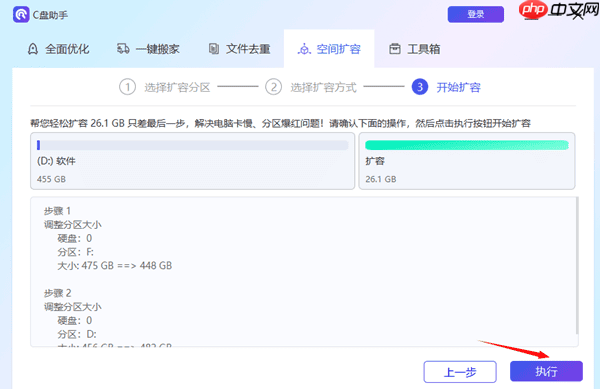The height and width of the screenshot is (389, 600).
Task: Click the 选择扩容分区 step label
Action: coord(177,88)
